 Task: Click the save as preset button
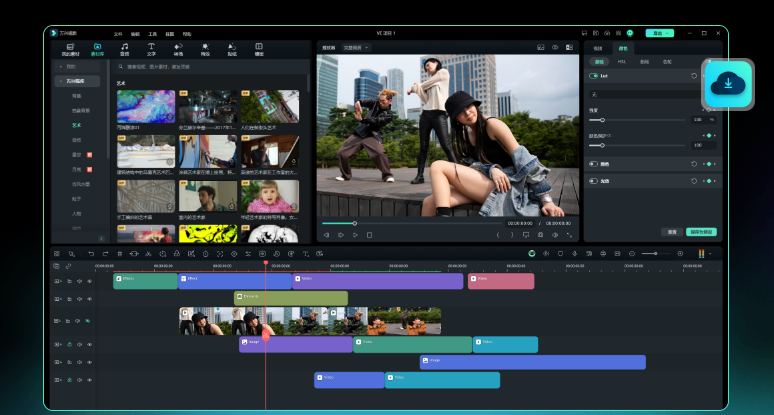703,232
